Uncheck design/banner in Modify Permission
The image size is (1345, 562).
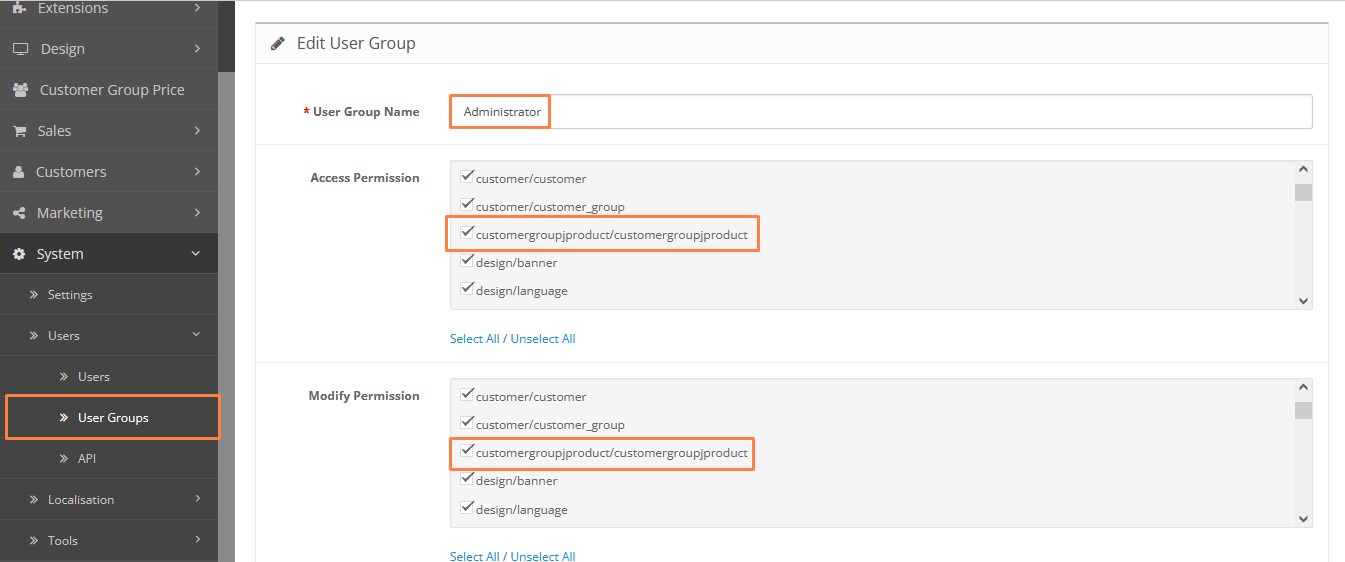coord(466,479)
